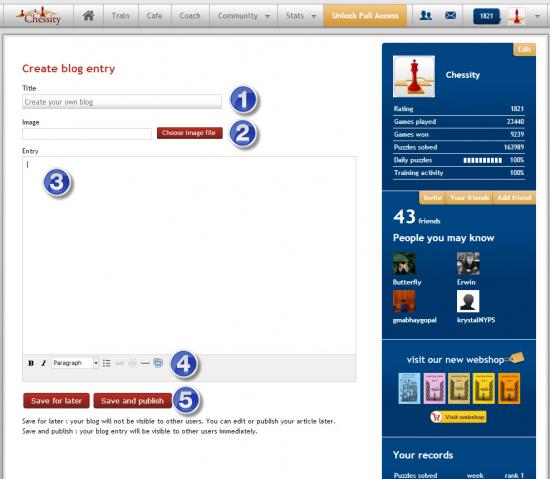Viewport: 550px width, 479px height.
Task: Toggle bold in the entry editor
Action: [31, 363]
